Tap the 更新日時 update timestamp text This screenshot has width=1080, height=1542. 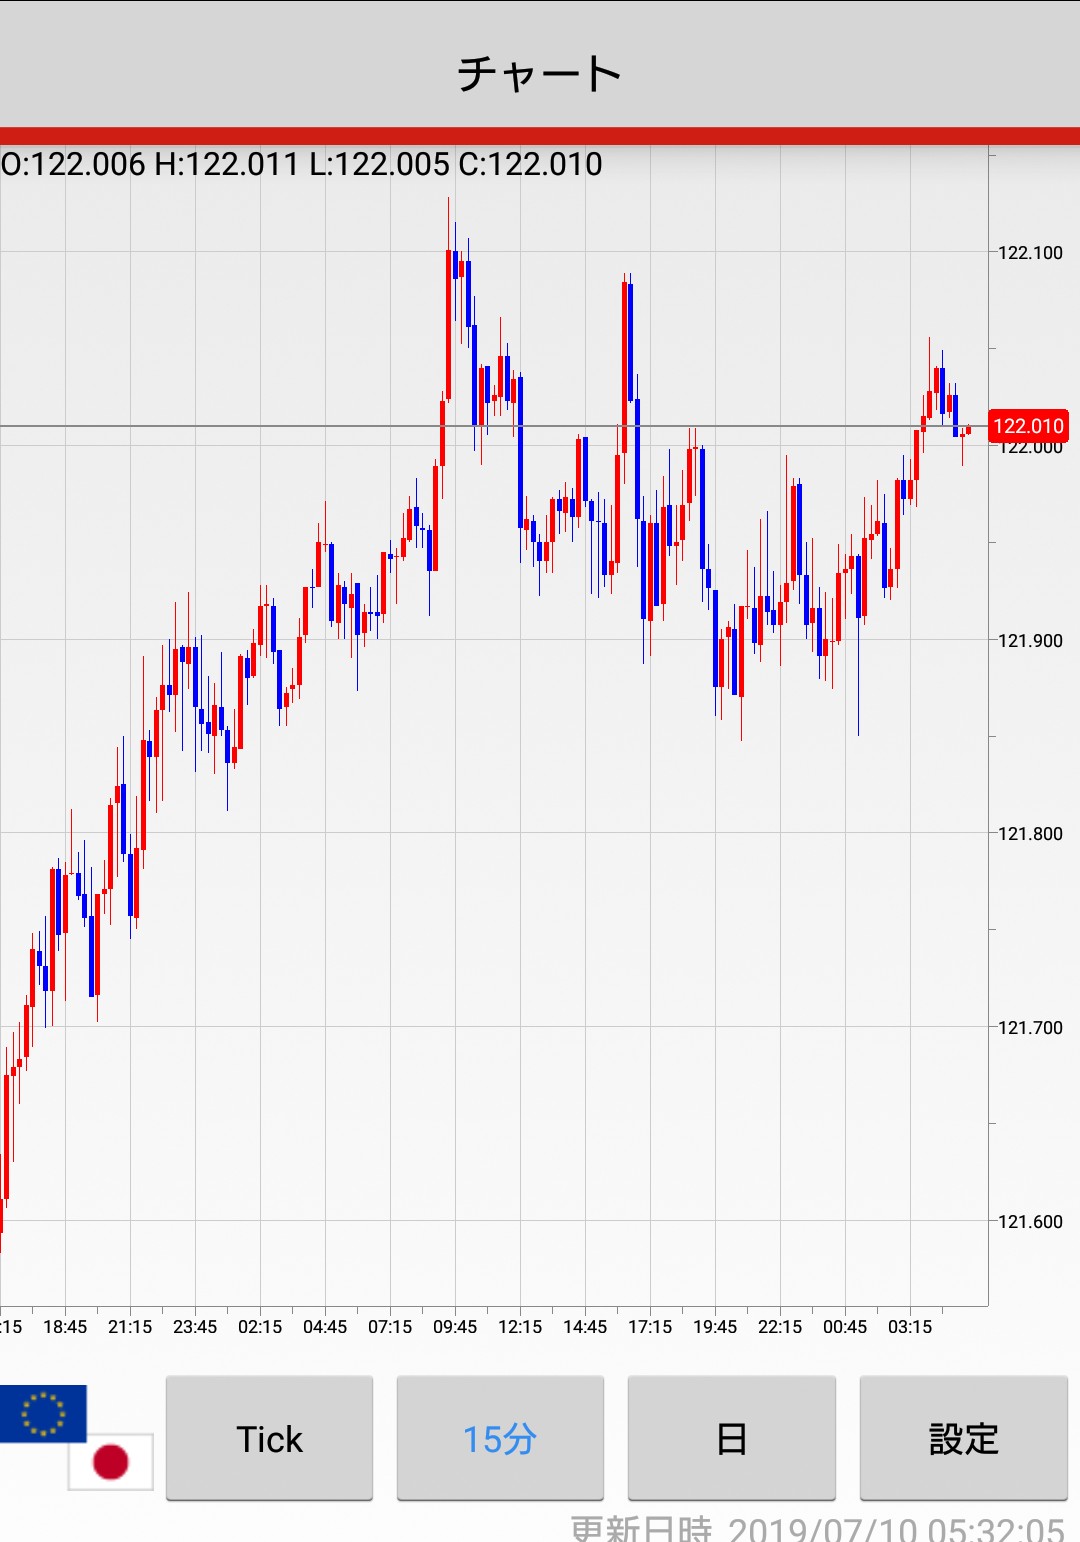[x=817, y=1529]
